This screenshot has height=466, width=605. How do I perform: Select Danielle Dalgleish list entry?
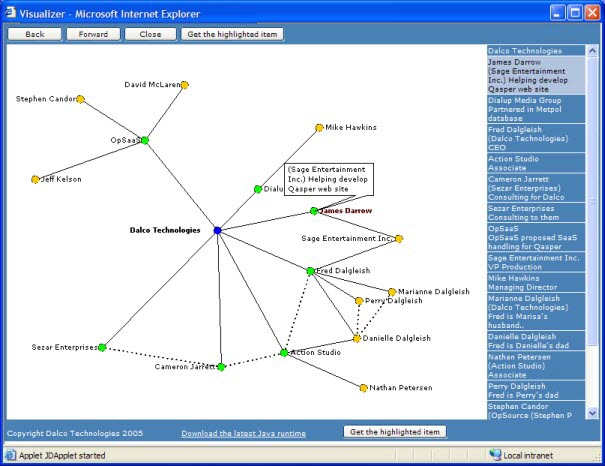click(536, 341)
